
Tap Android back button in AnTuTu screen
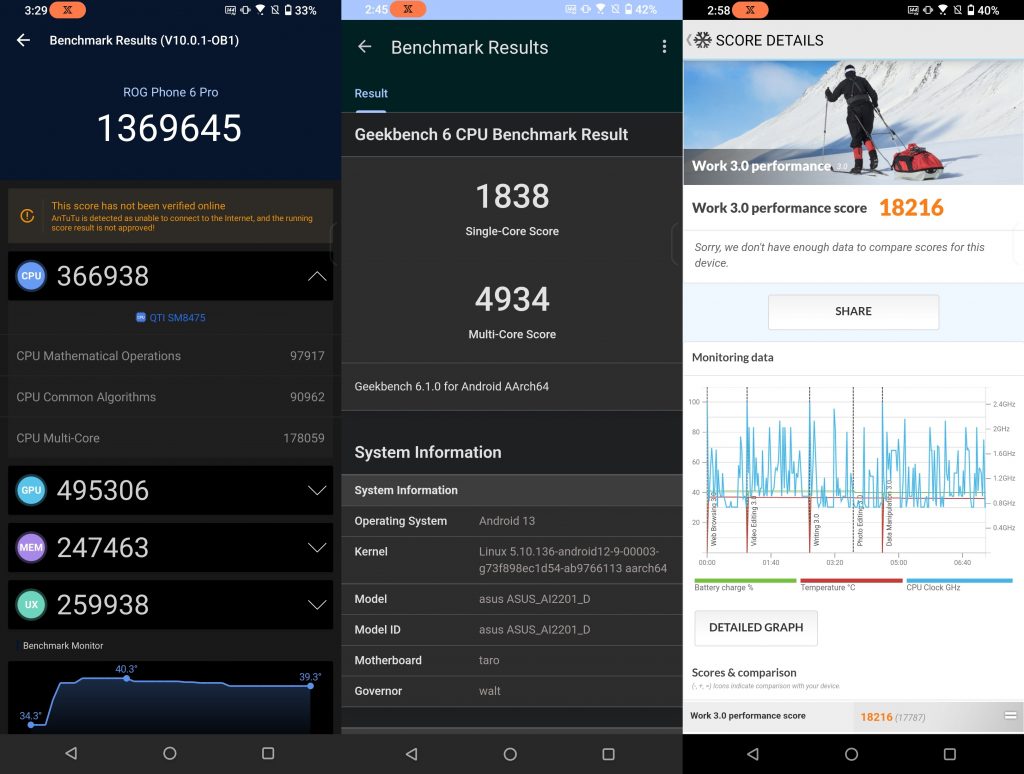(71, 753)
